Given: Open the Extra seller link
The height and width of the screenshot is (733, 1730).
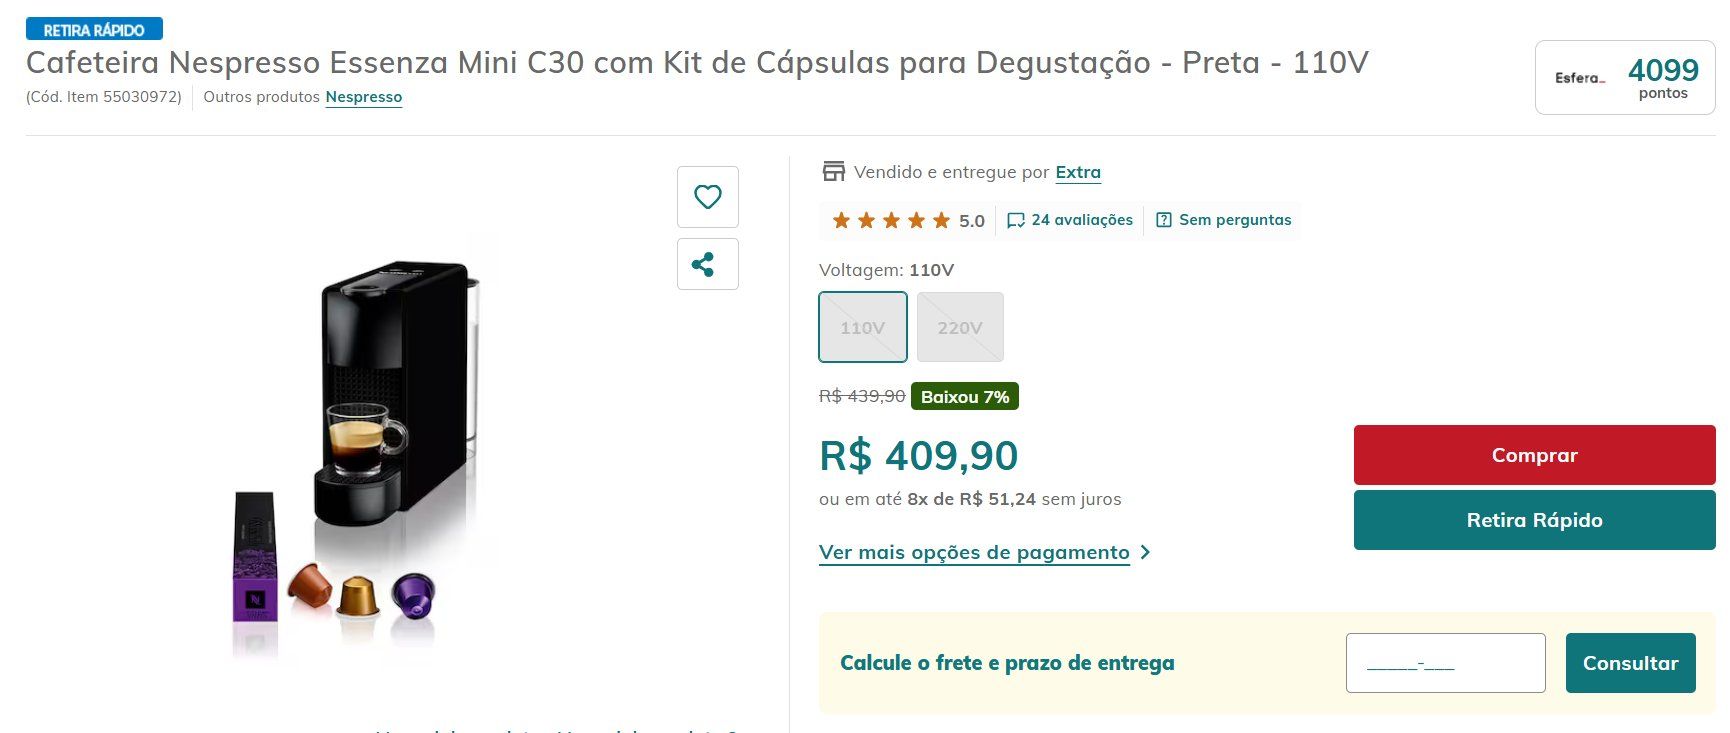Looking at the screenshot, I should (x=1078, y=172).
